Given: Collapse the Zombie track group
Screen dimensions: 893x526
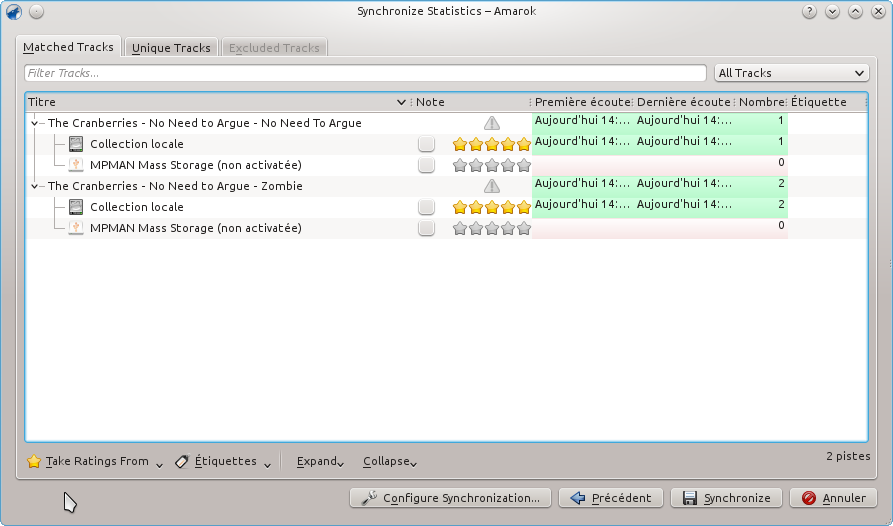Looking at the screenshot, I should tap(35, 186).
